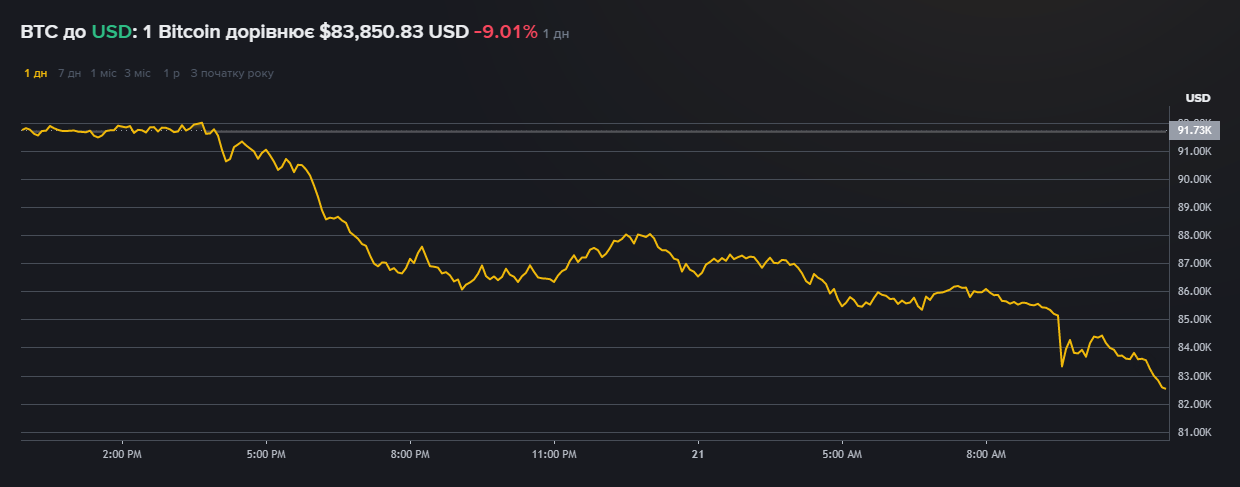1240x487 pixels.
Task: Click the BTC label in the header
Action: (39, 32)
